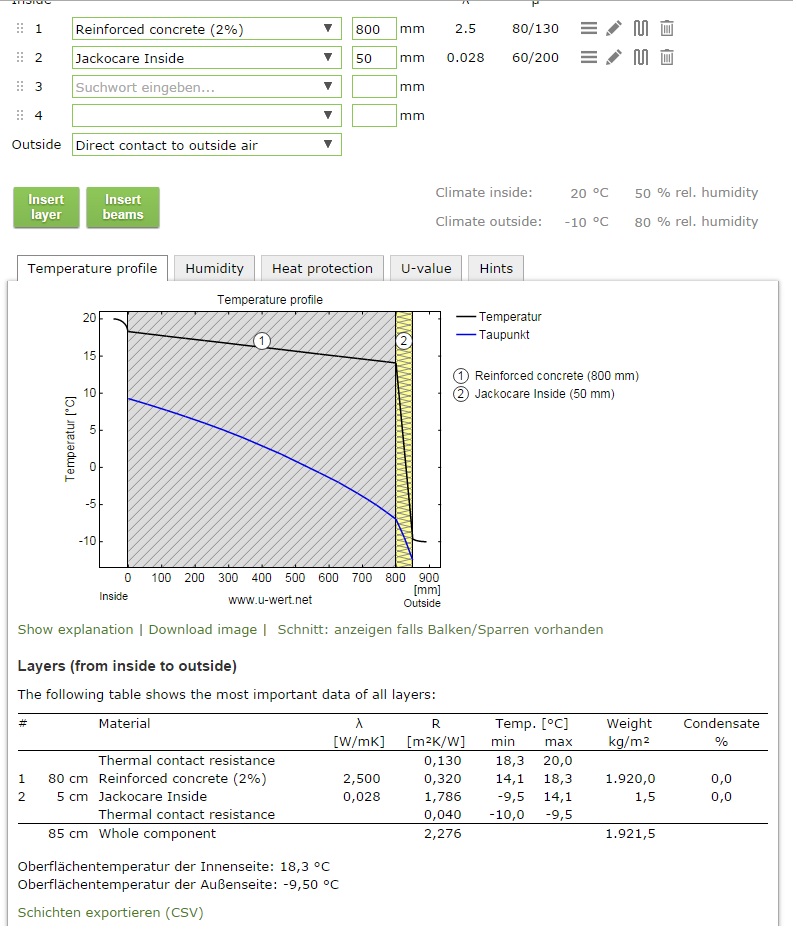Delete Reinforced concrete layer with trash icon
Image resolution: width=797 pixels, height=939 pixels.
pyautogui.click(x=666, y=28)
